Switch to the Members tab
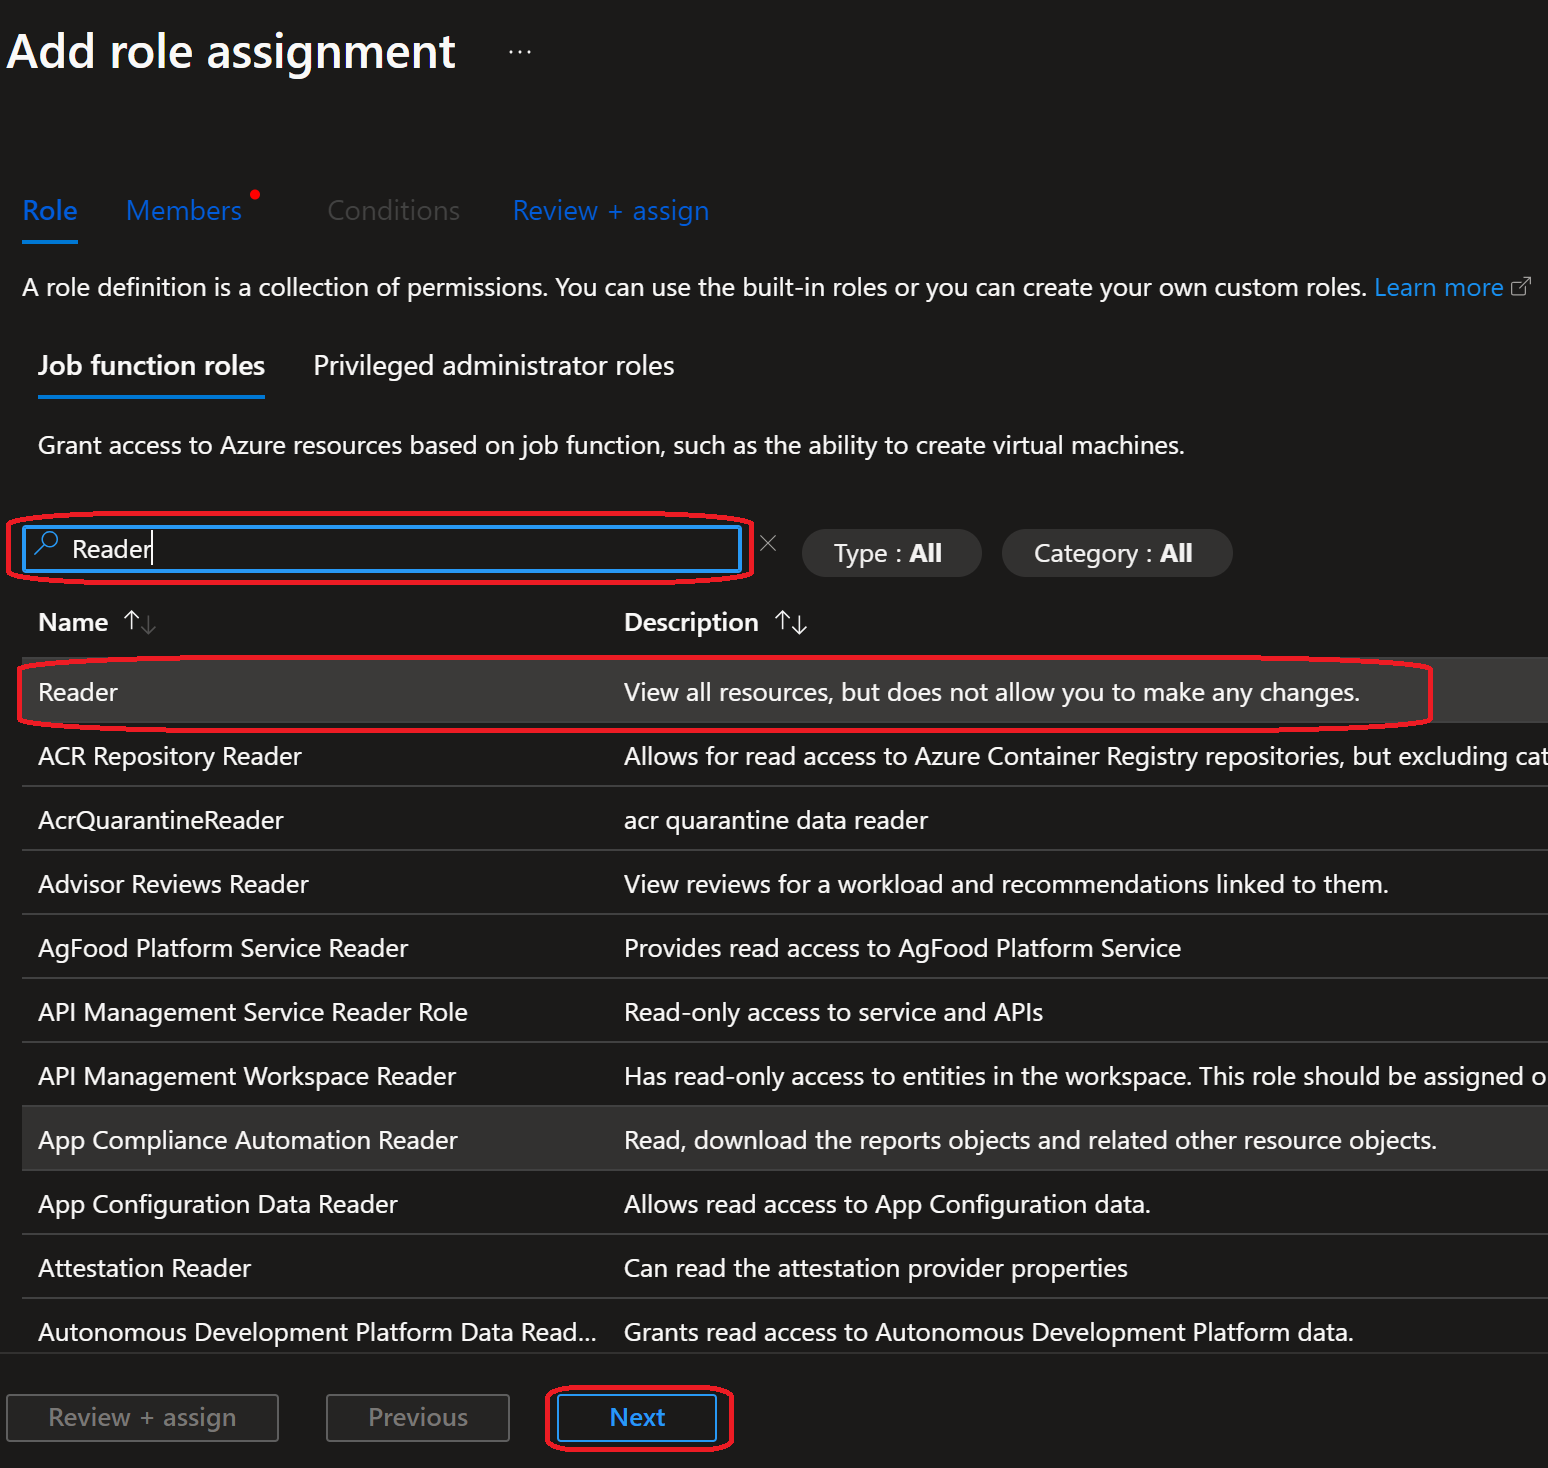The image size is (1548, 1468). coord(184,210)
